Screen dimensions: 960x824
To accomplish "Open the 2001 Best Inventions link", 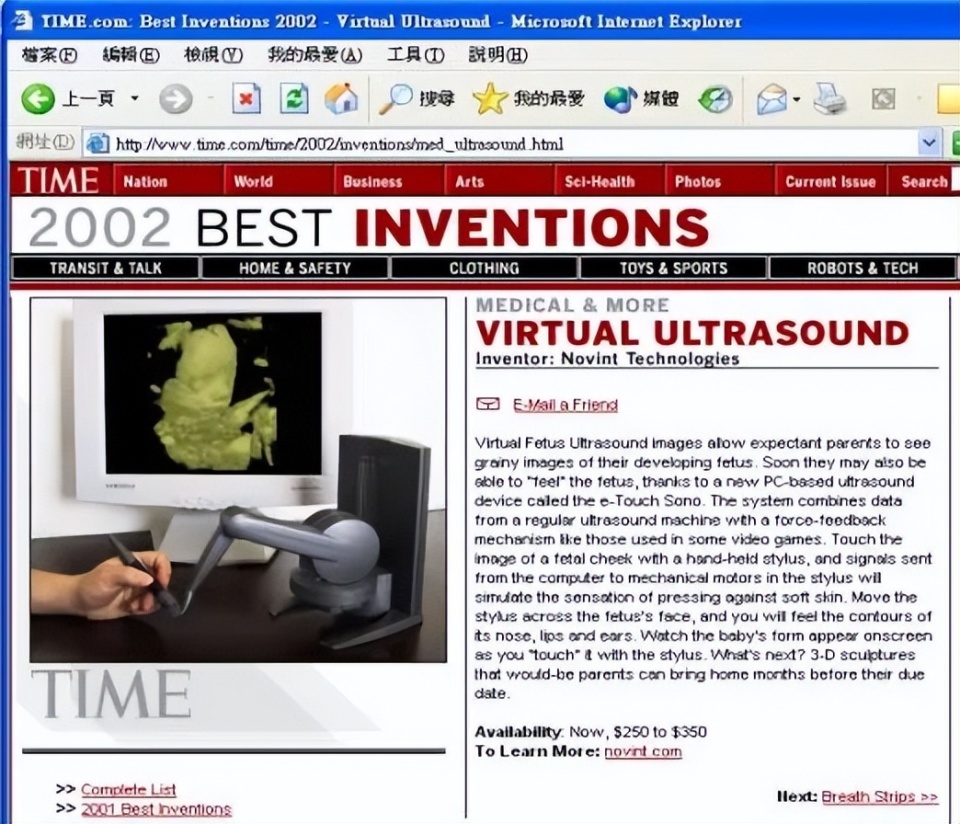I will 156,809.
